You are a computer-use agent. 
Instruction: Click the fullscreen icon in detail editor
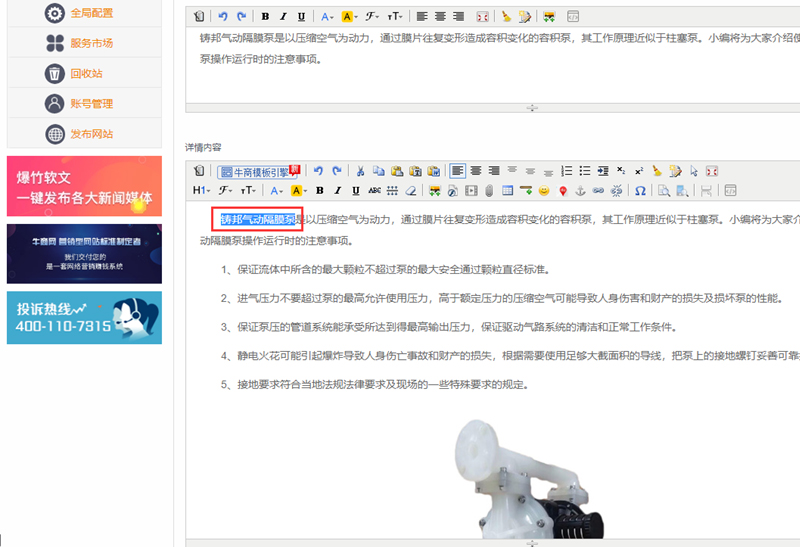(712, 171)
